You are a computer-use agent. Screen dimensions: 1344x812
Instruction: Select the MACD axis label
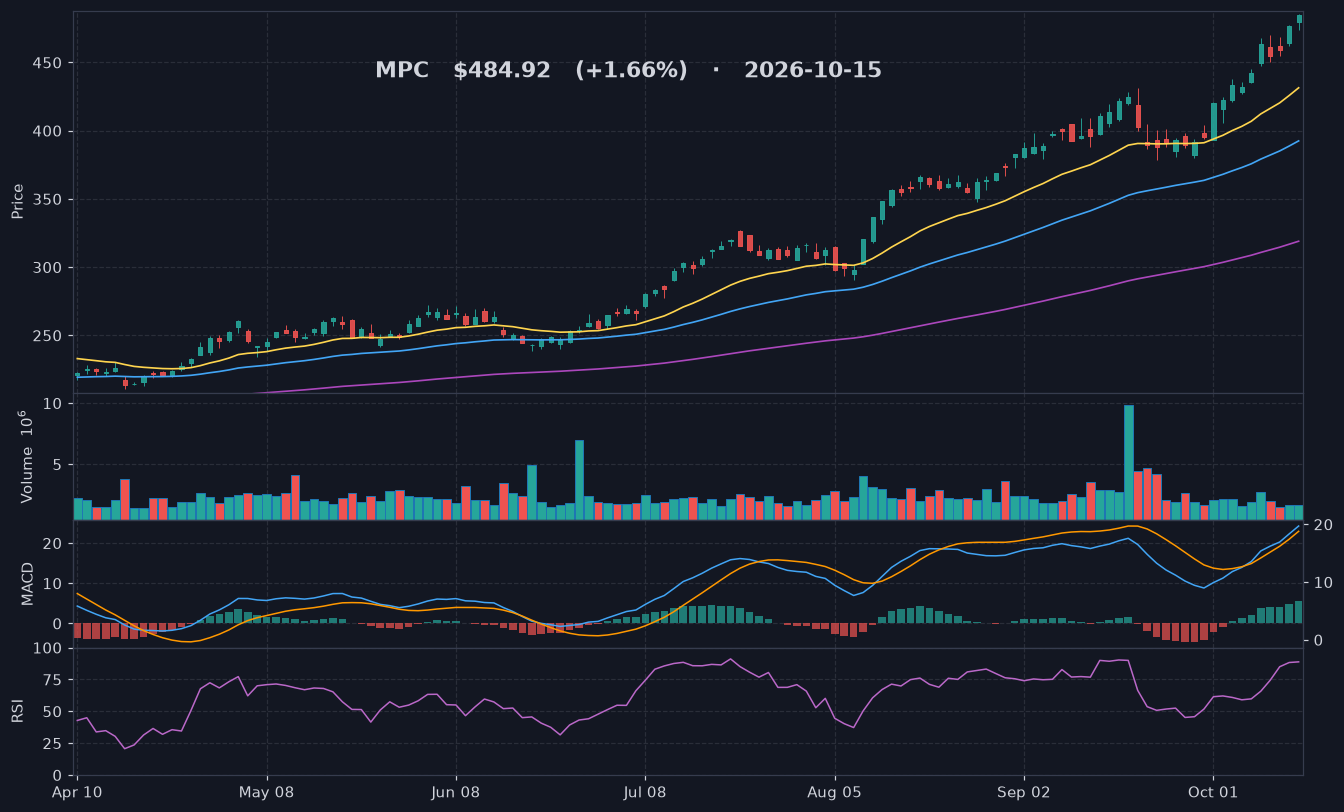tap(28, 583)
